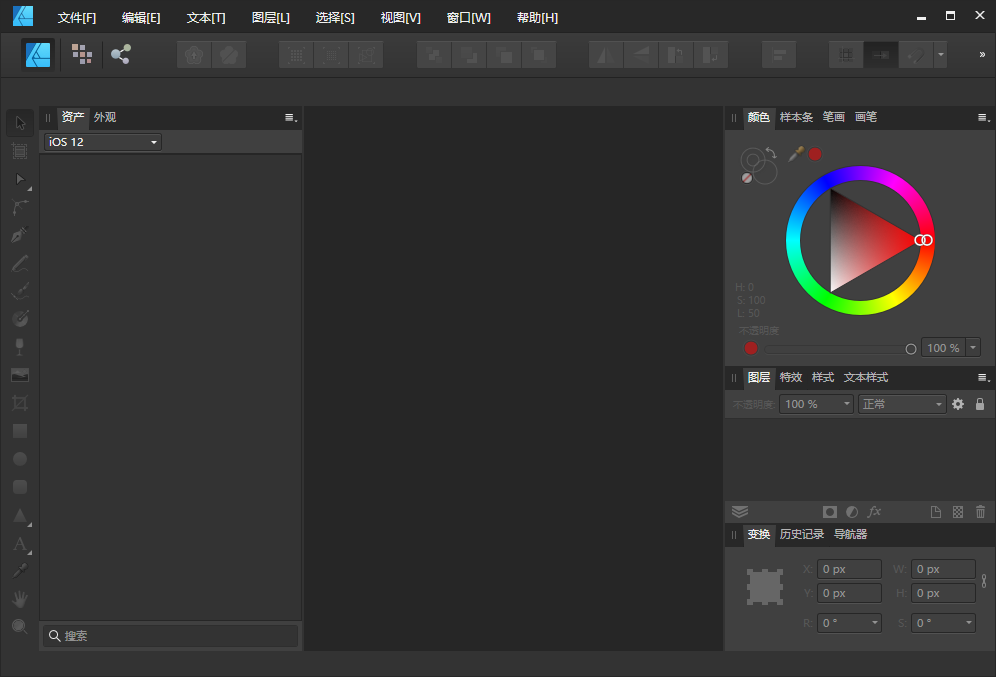Activate the Node tool

19,180
